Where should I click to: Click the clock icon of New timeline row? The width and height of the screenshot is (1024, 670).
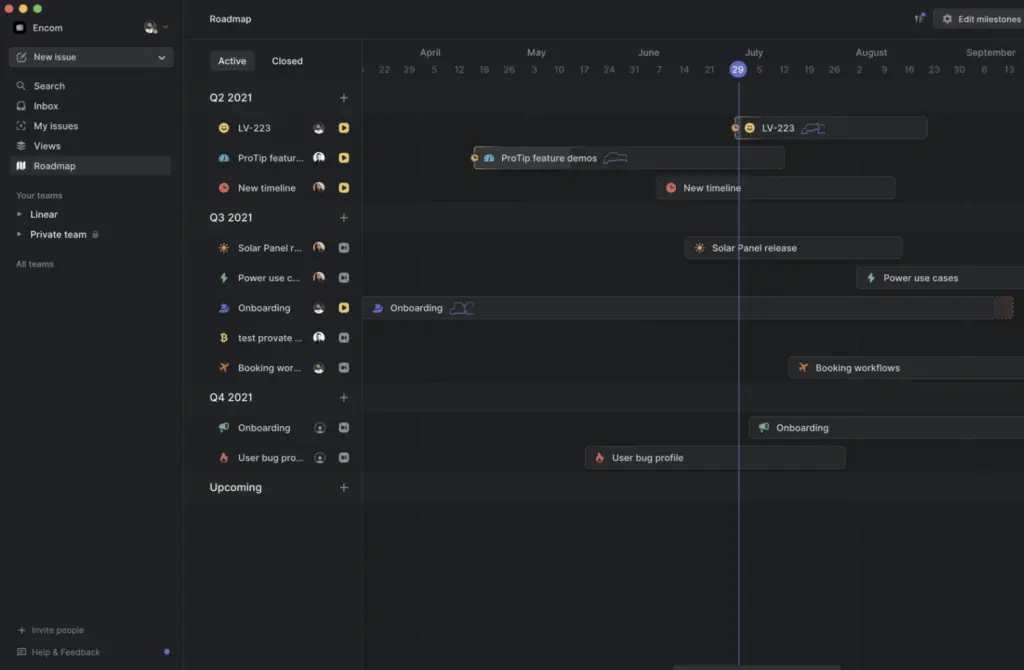coord(224,188)
